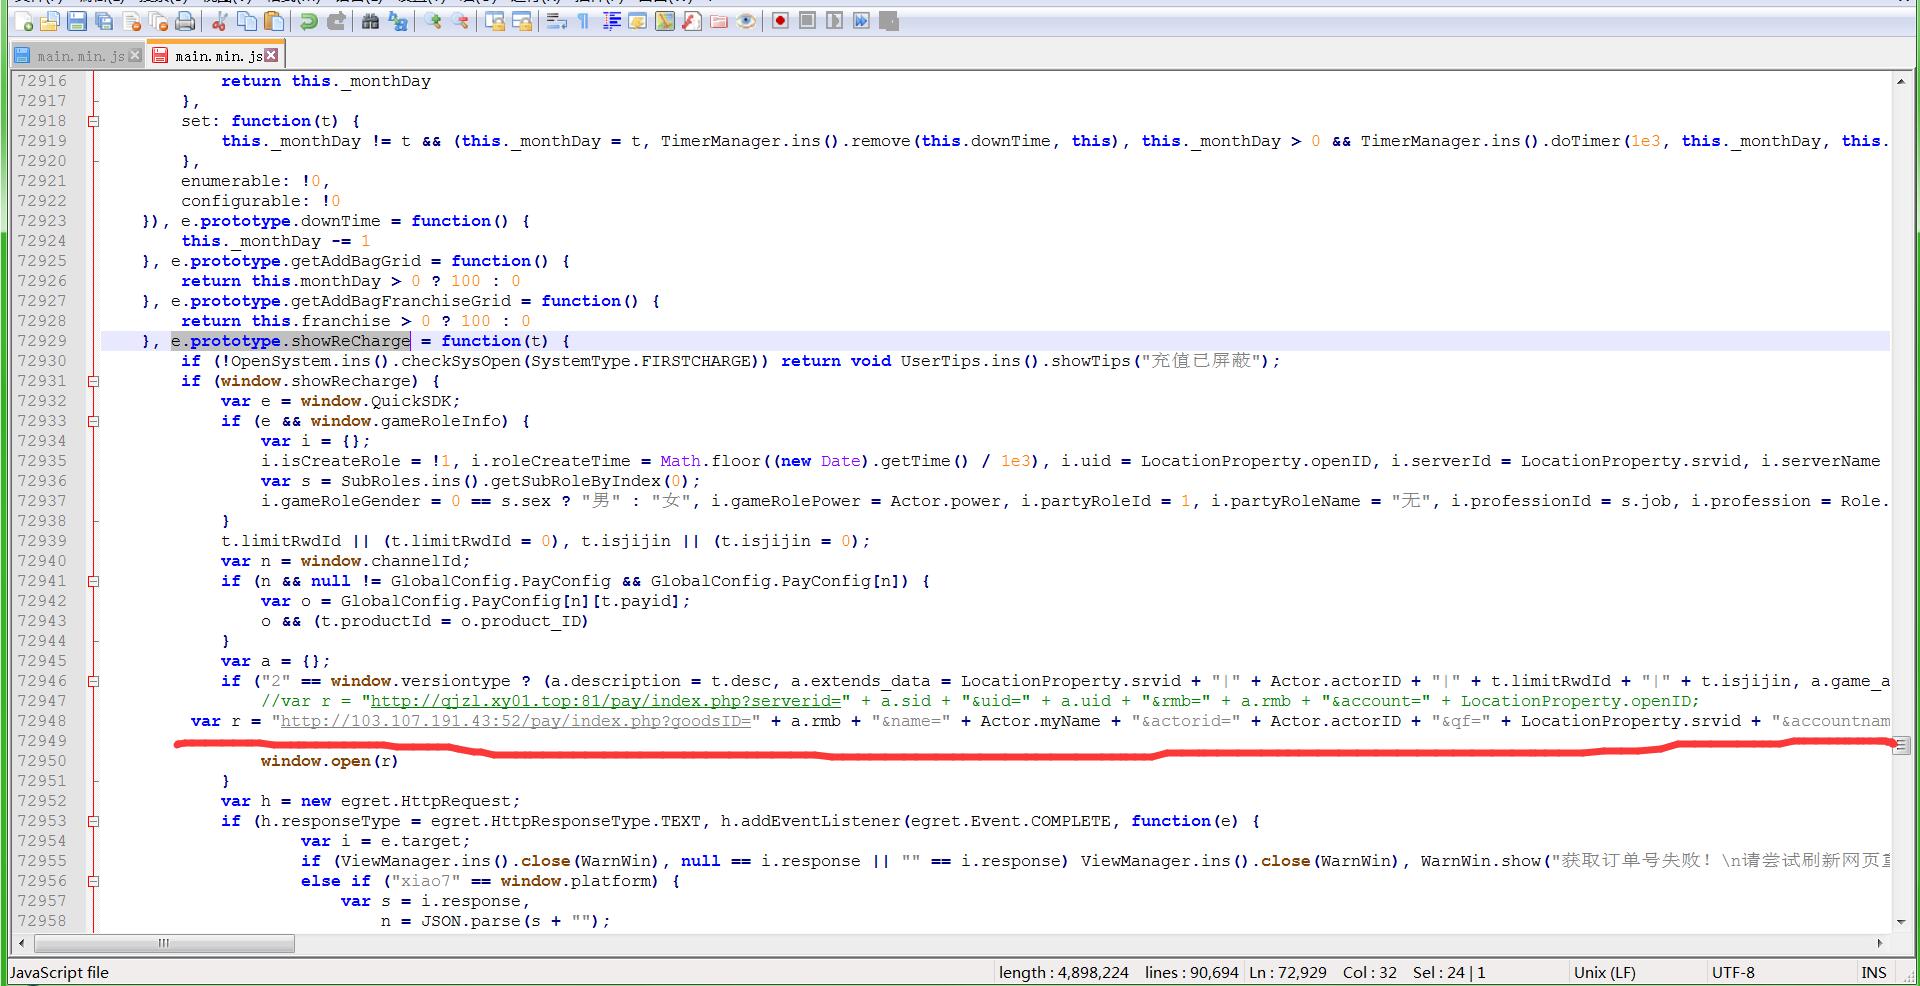Start macro recording with red dot icon
Image resolution: width=1920 pixels, height=986 pixels.
point(780,21)
